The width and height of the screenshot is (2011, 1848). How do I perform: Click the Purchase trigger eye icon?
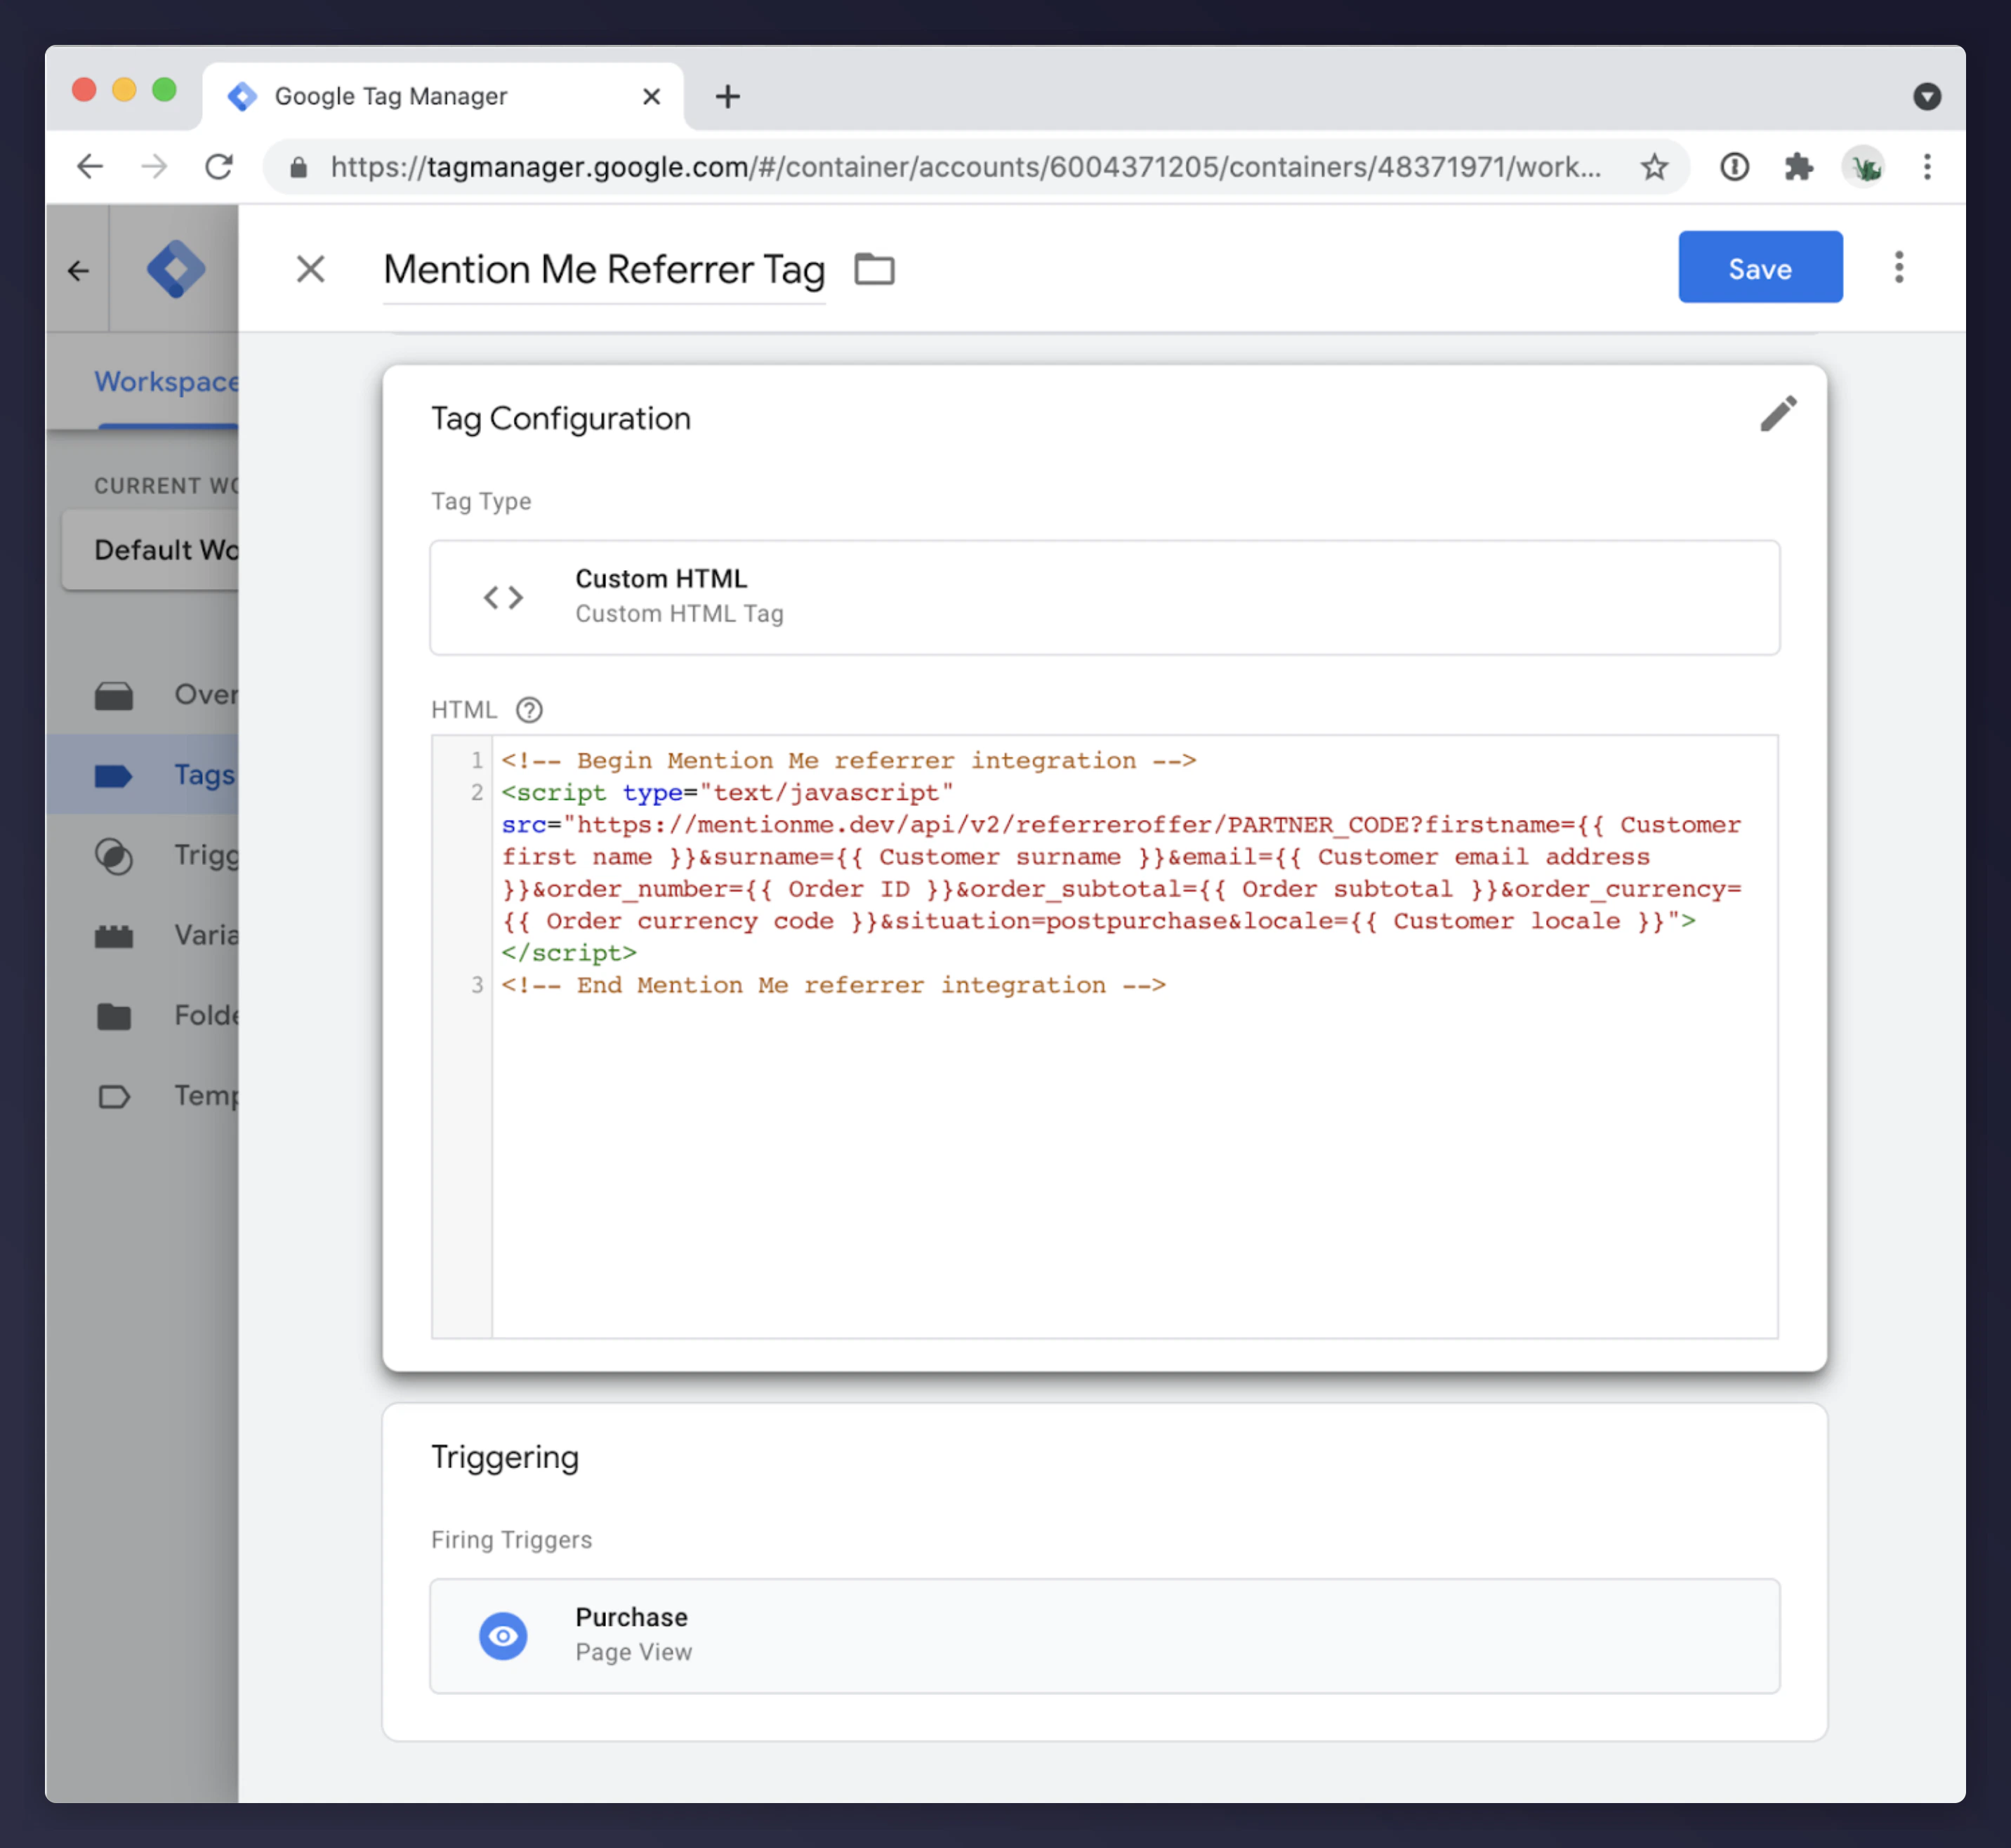[503, 1635]
